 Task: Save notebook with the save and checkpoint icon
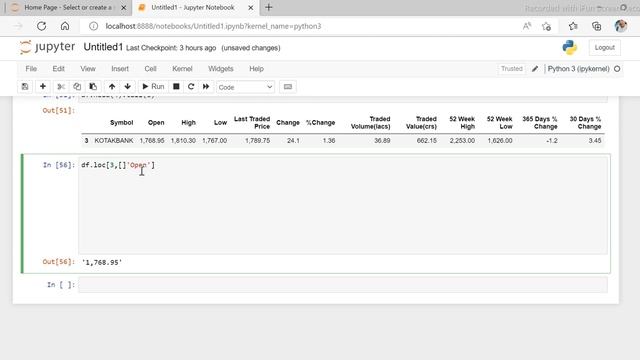[25, 87]
